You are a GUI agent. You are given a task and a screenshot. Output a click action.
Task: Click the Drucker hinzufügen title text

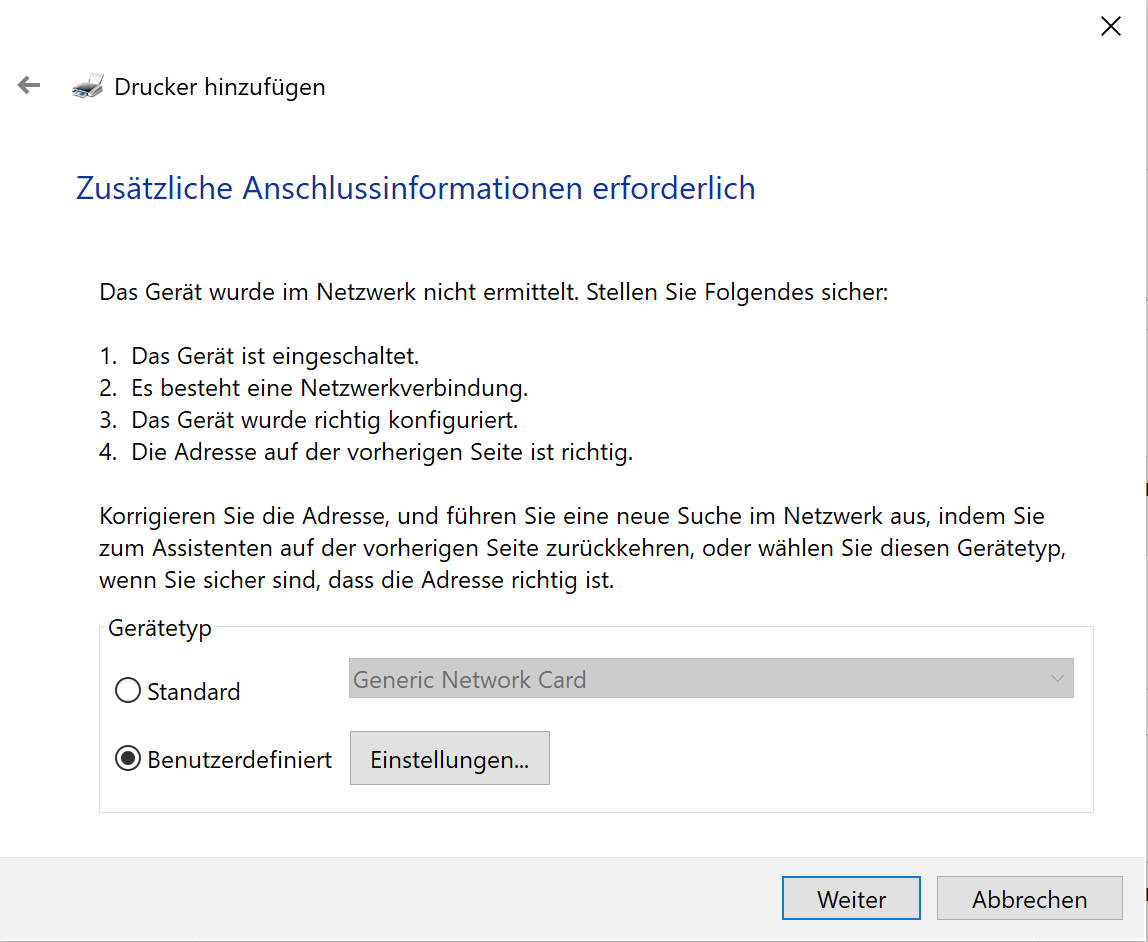pyautogui.click(x=219, y=87)
